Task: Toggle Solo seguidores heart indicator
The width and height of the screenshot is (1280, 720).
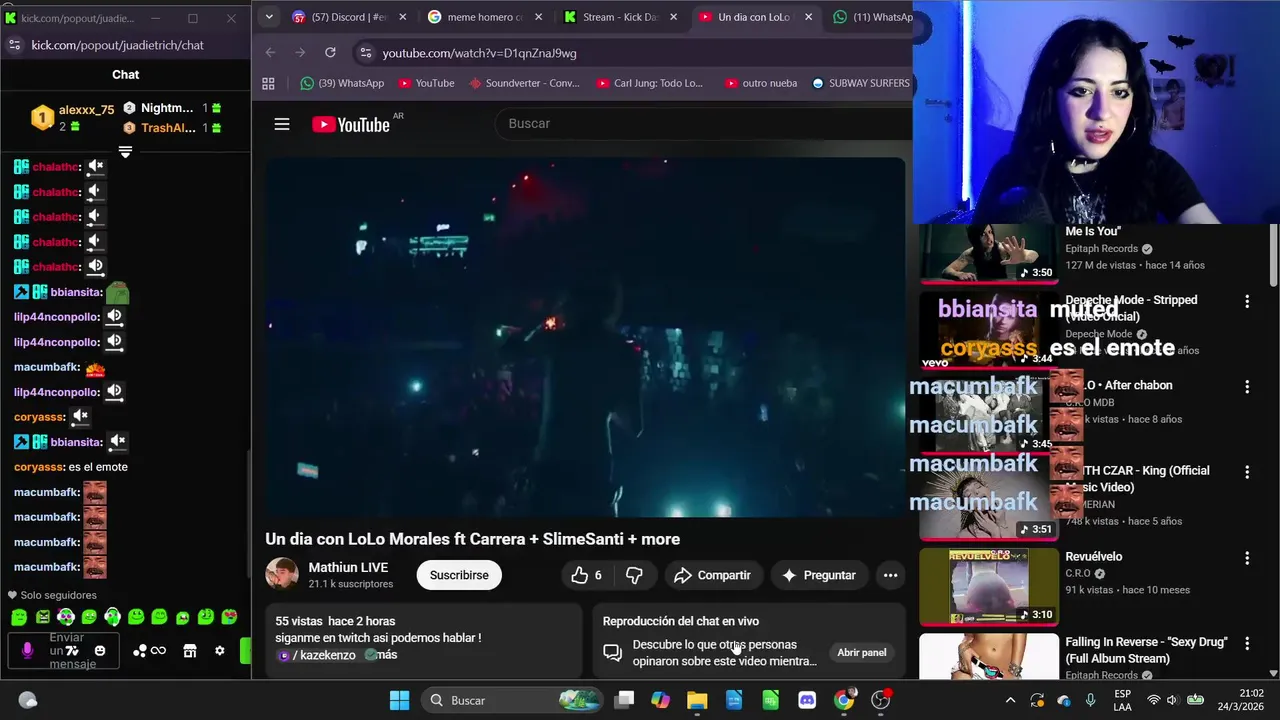Action: coord(12,595)
